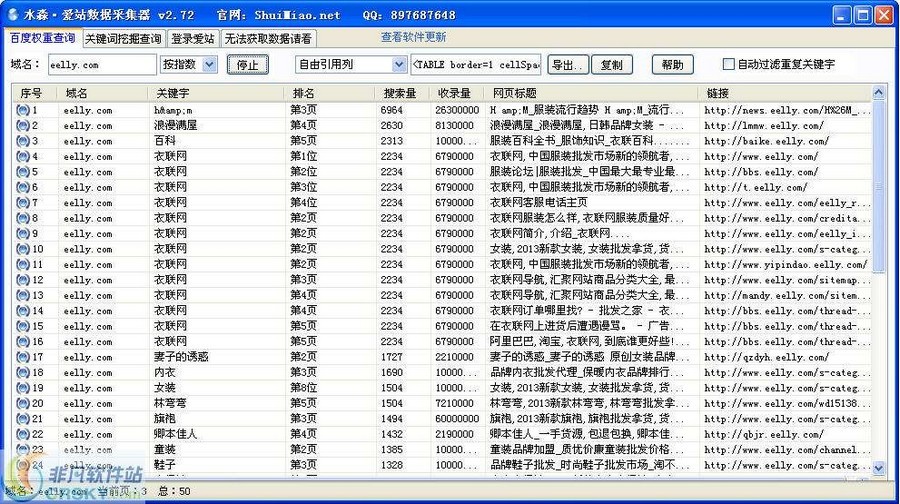Viewport: 900px width, 504px height.
Task: Select keyword 浪漫满屋 cell
Action: click(x=176, y=126)
